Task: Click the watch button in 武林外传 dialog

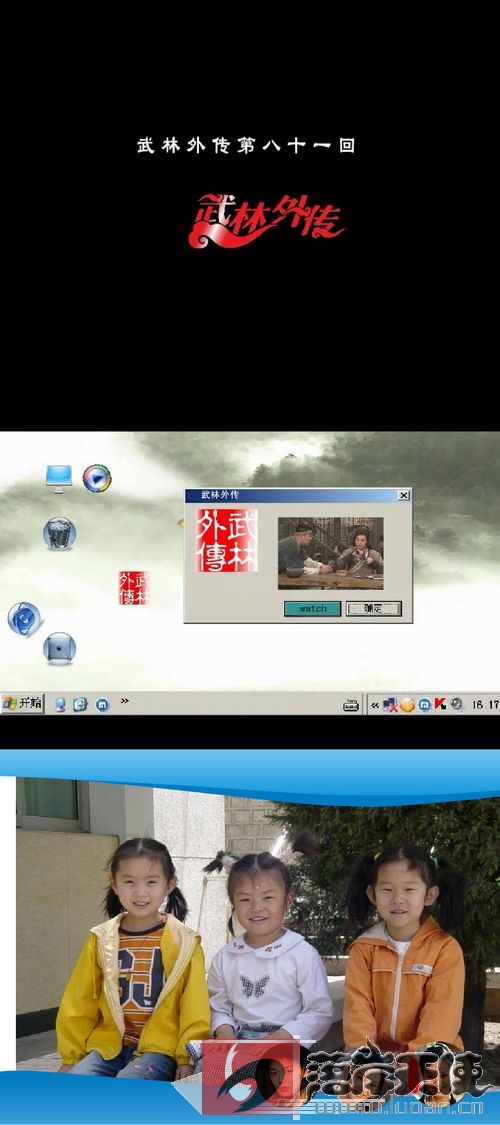Action: 313,608
